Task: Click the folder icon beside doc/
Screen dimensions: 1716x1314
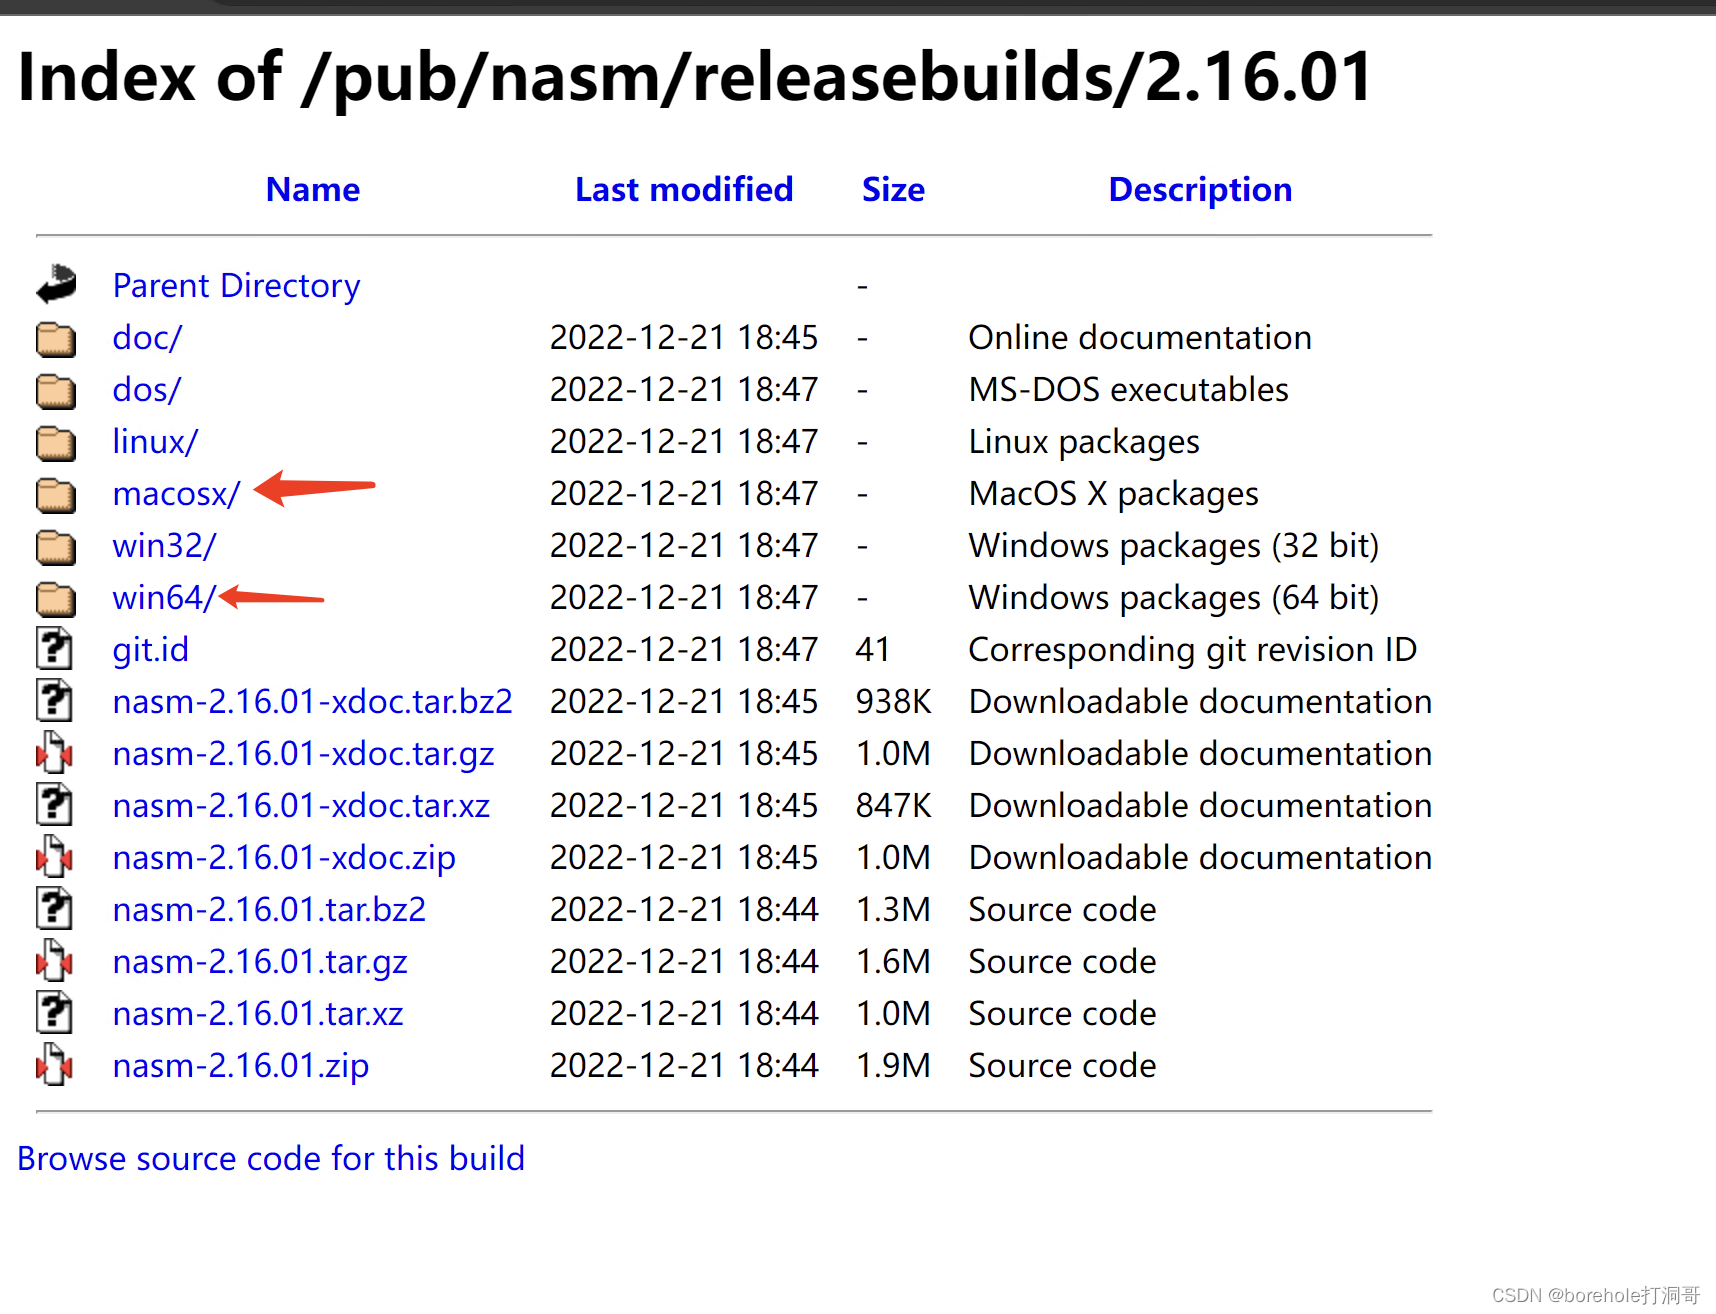Action: (x=56, y=339)
